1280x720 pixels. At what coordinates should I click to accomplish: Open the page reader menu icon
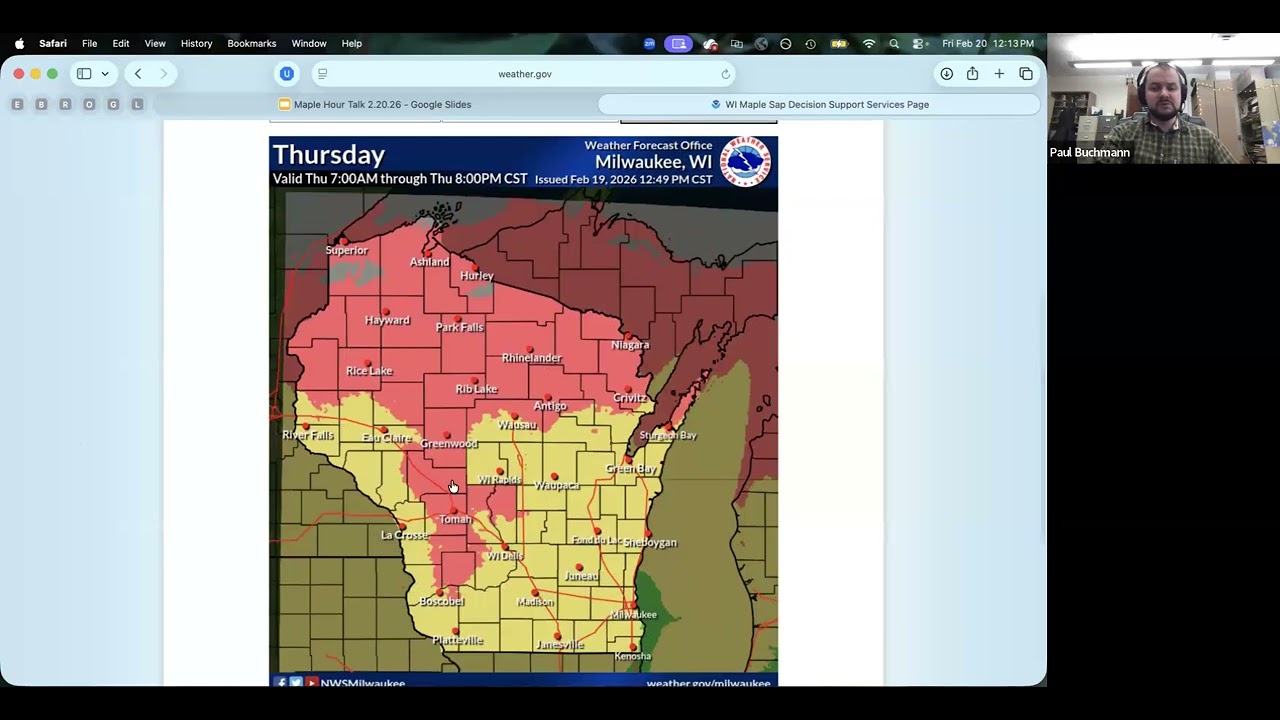pos(322,73)
